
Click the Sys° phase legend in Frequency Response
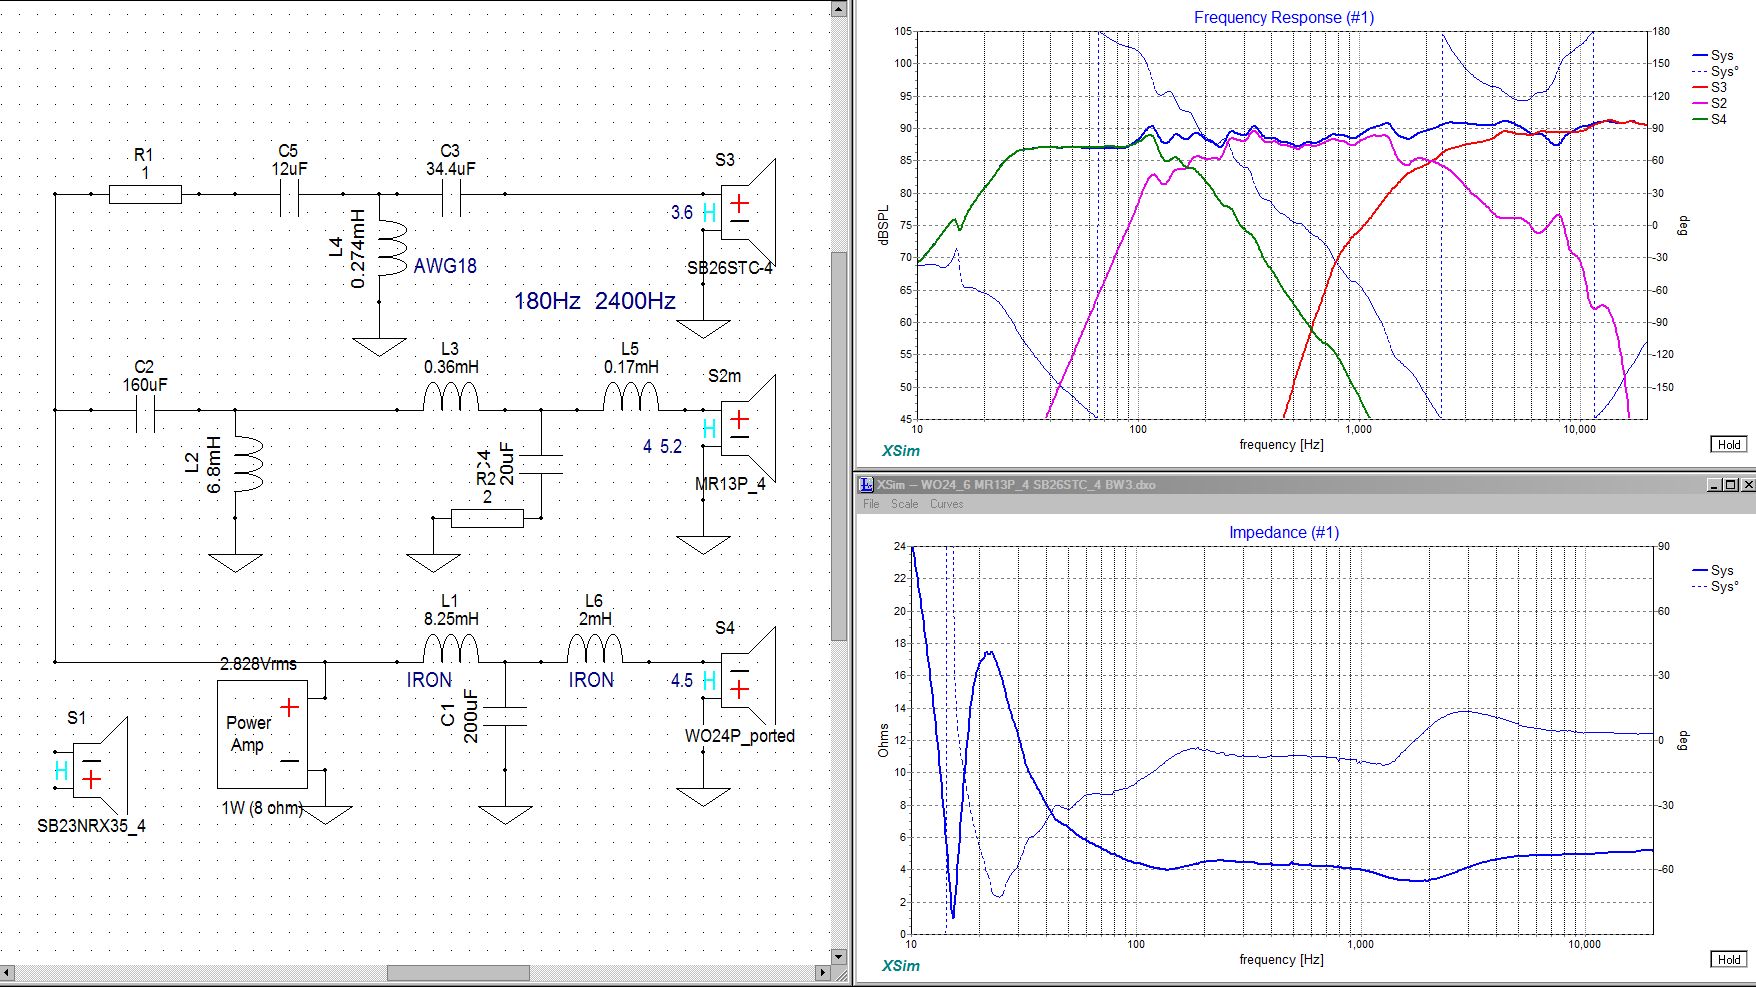1714,72
